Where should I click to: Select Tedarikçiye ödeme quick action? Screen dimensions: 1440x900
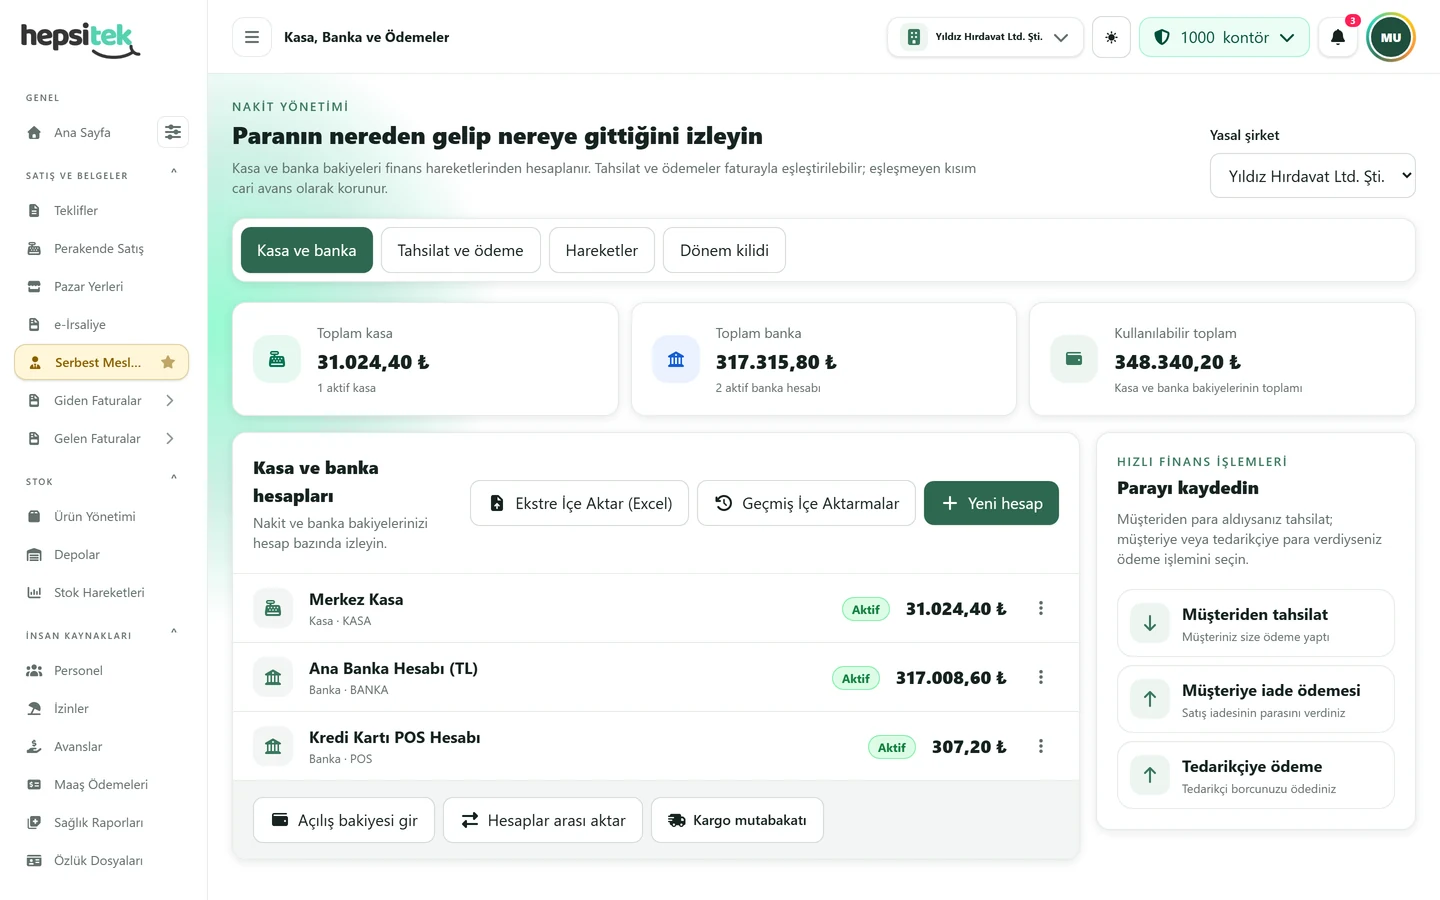tap(1255, 775)
